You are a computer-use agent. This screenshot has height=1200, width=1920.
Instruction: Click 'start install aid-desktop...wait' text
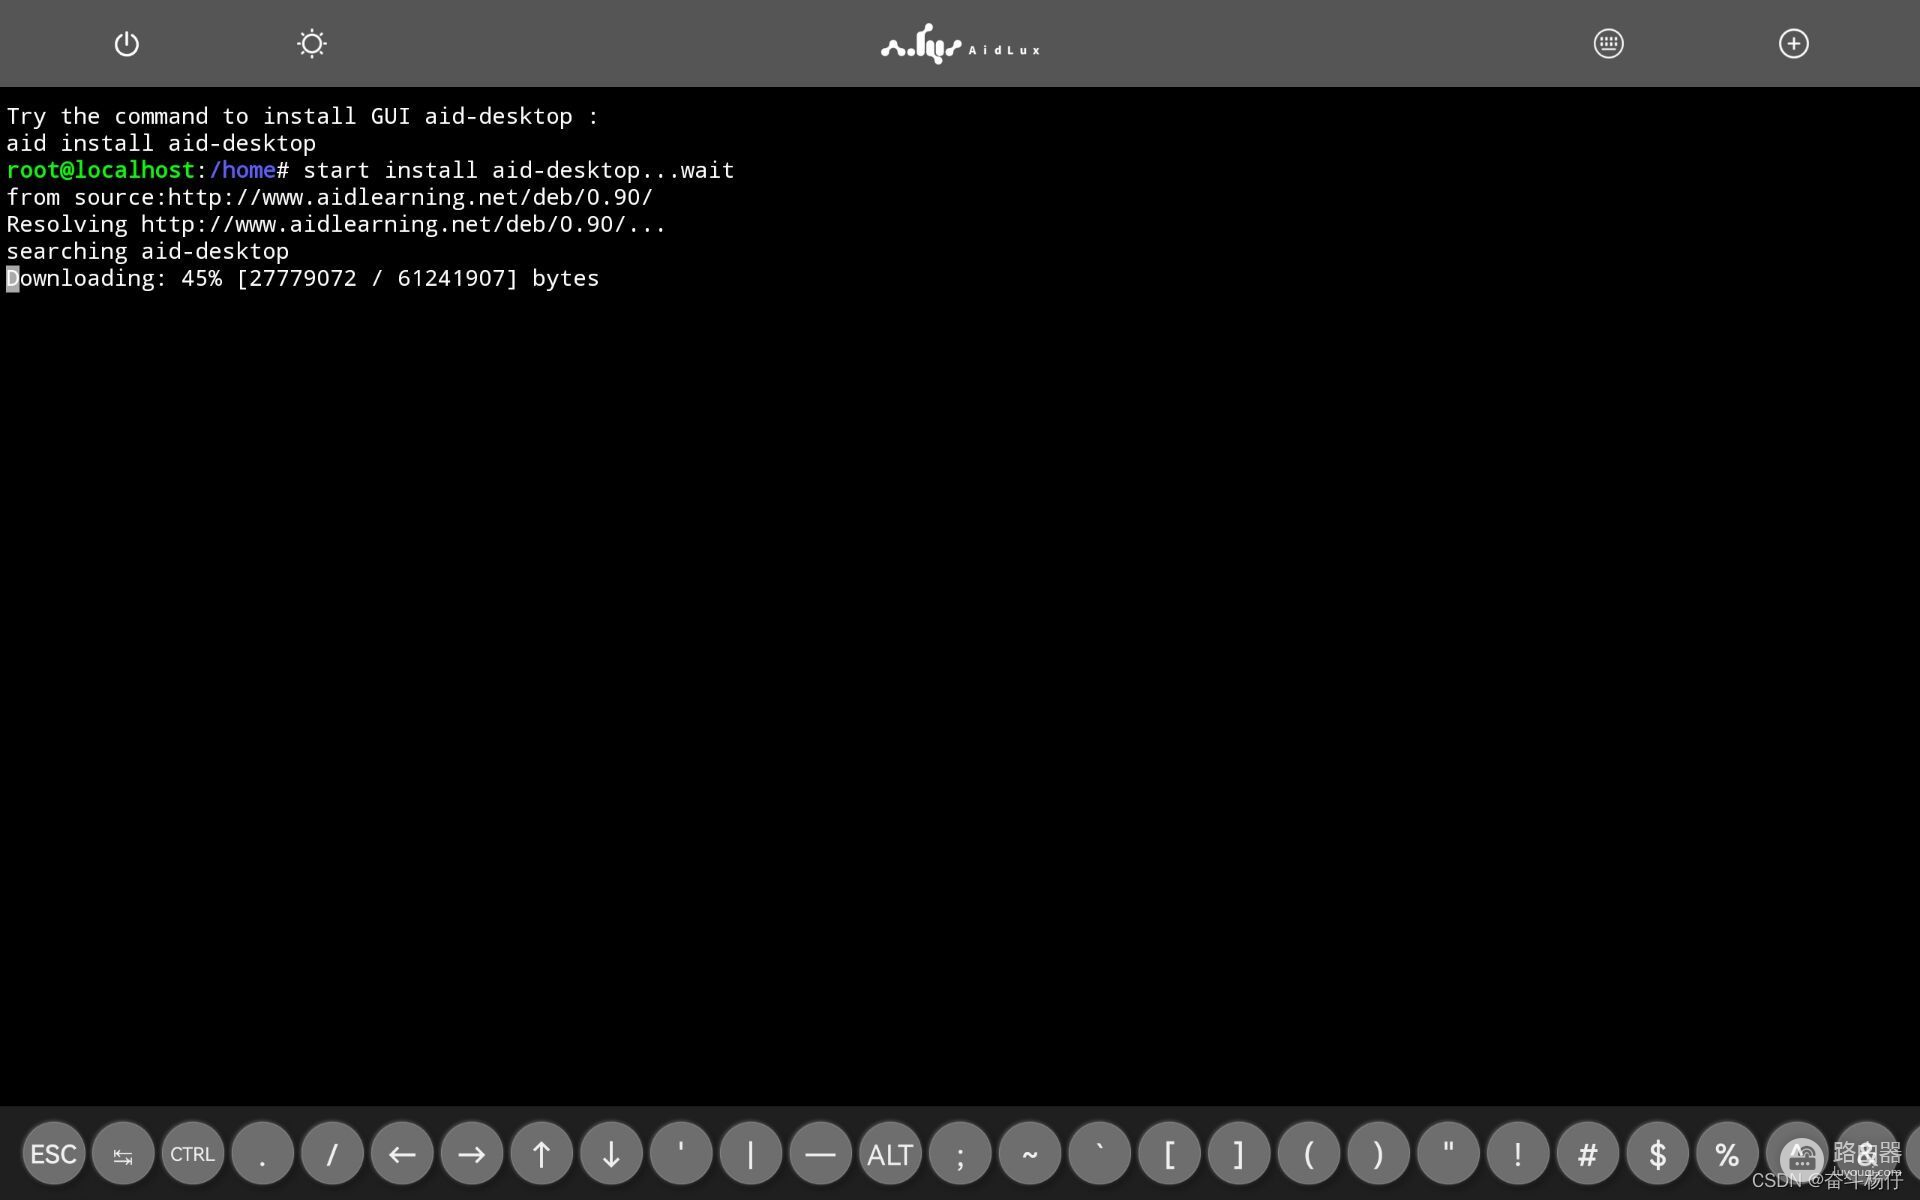[x=519, y=171]
